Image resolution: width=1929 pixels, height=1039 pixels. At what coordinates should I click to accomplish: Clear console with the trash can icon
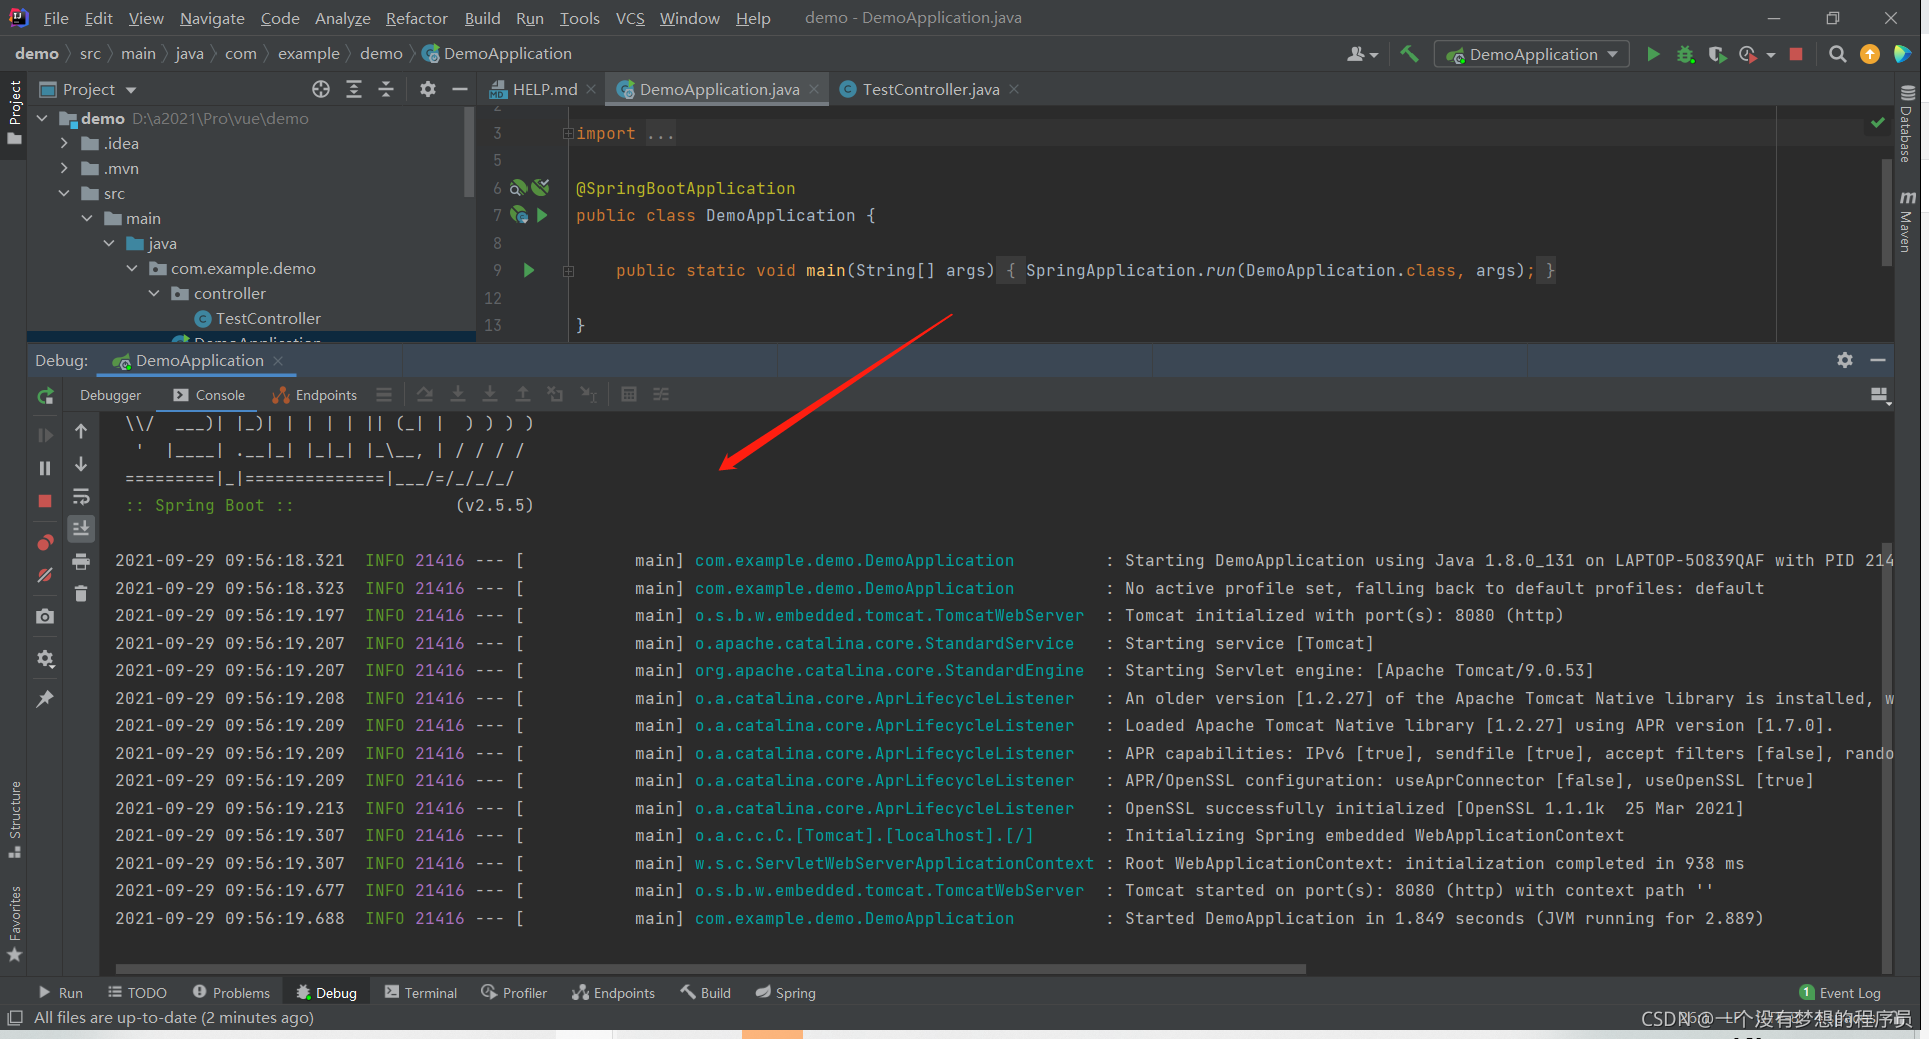[x=81, y=594]
